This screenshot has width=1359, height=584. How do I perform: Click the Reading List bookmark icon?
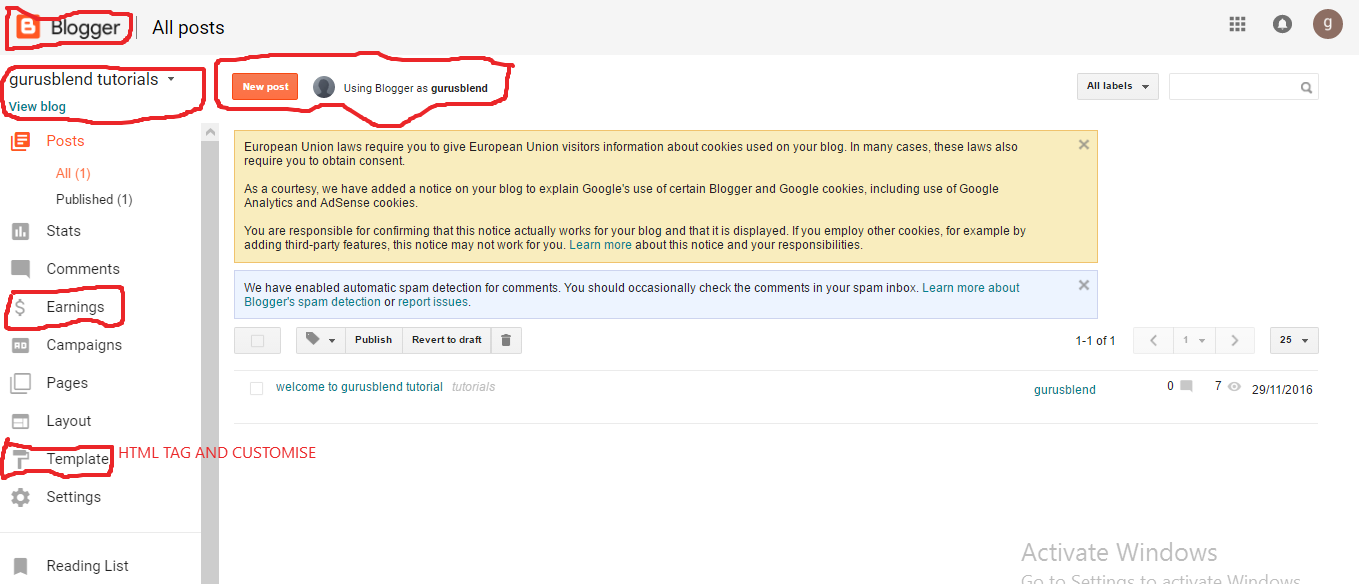click(20, 566)
